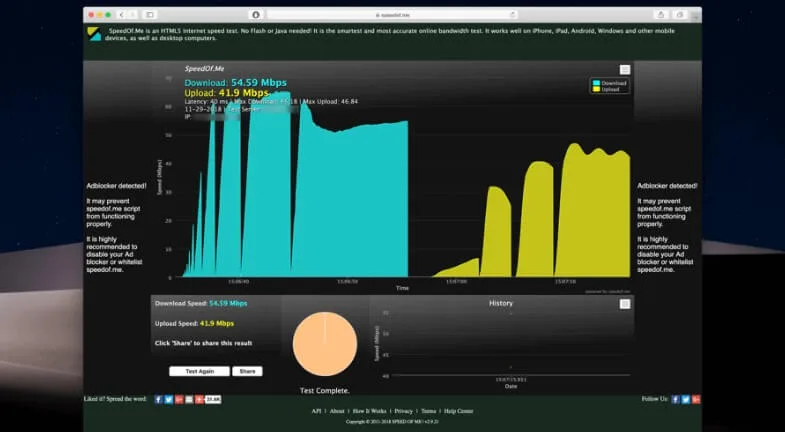Image resolution: width=785 pixels, height=432 pixels.
Task: Select the Latency and Max Download line
Action: coord(271,102)
